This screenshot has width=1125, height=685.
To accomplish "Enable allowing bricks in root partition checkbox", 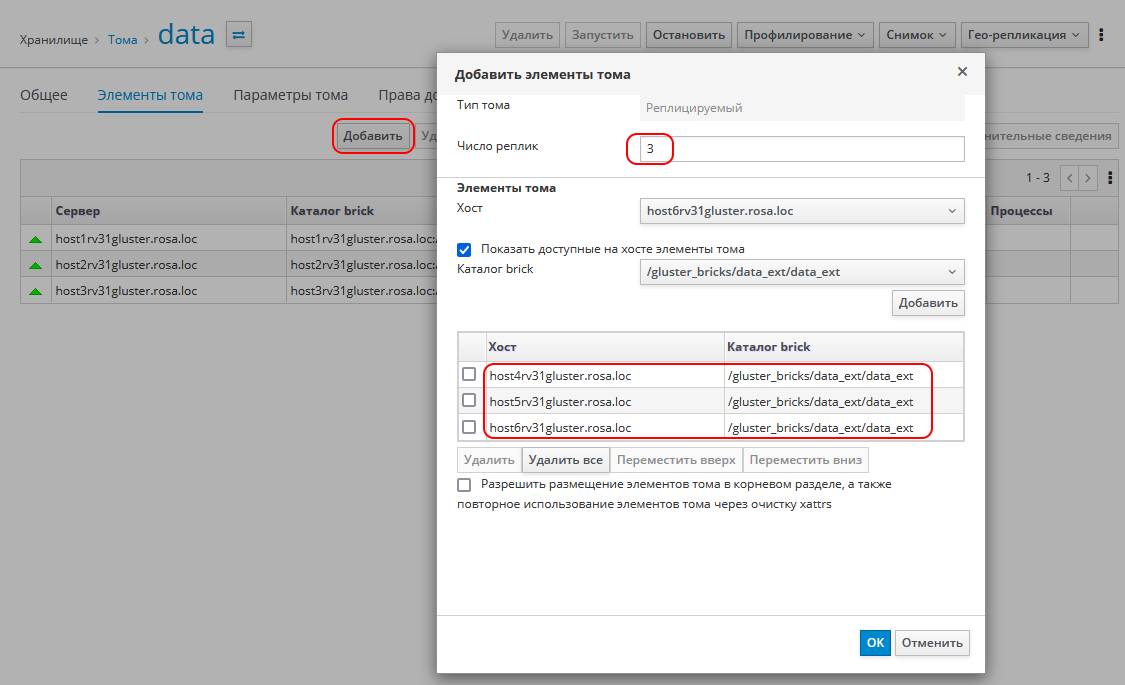I will pos(464,484).
